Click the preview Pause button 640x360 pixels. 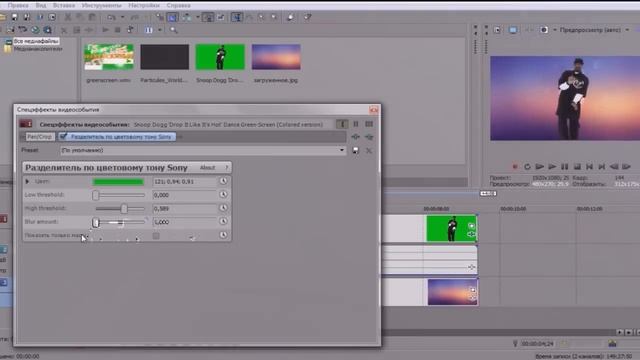pyautogui.click(x=564, y=167)
